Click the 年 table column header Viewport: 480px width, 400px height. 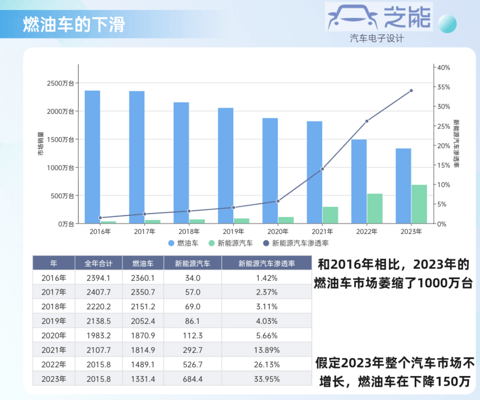click(53, 263)
